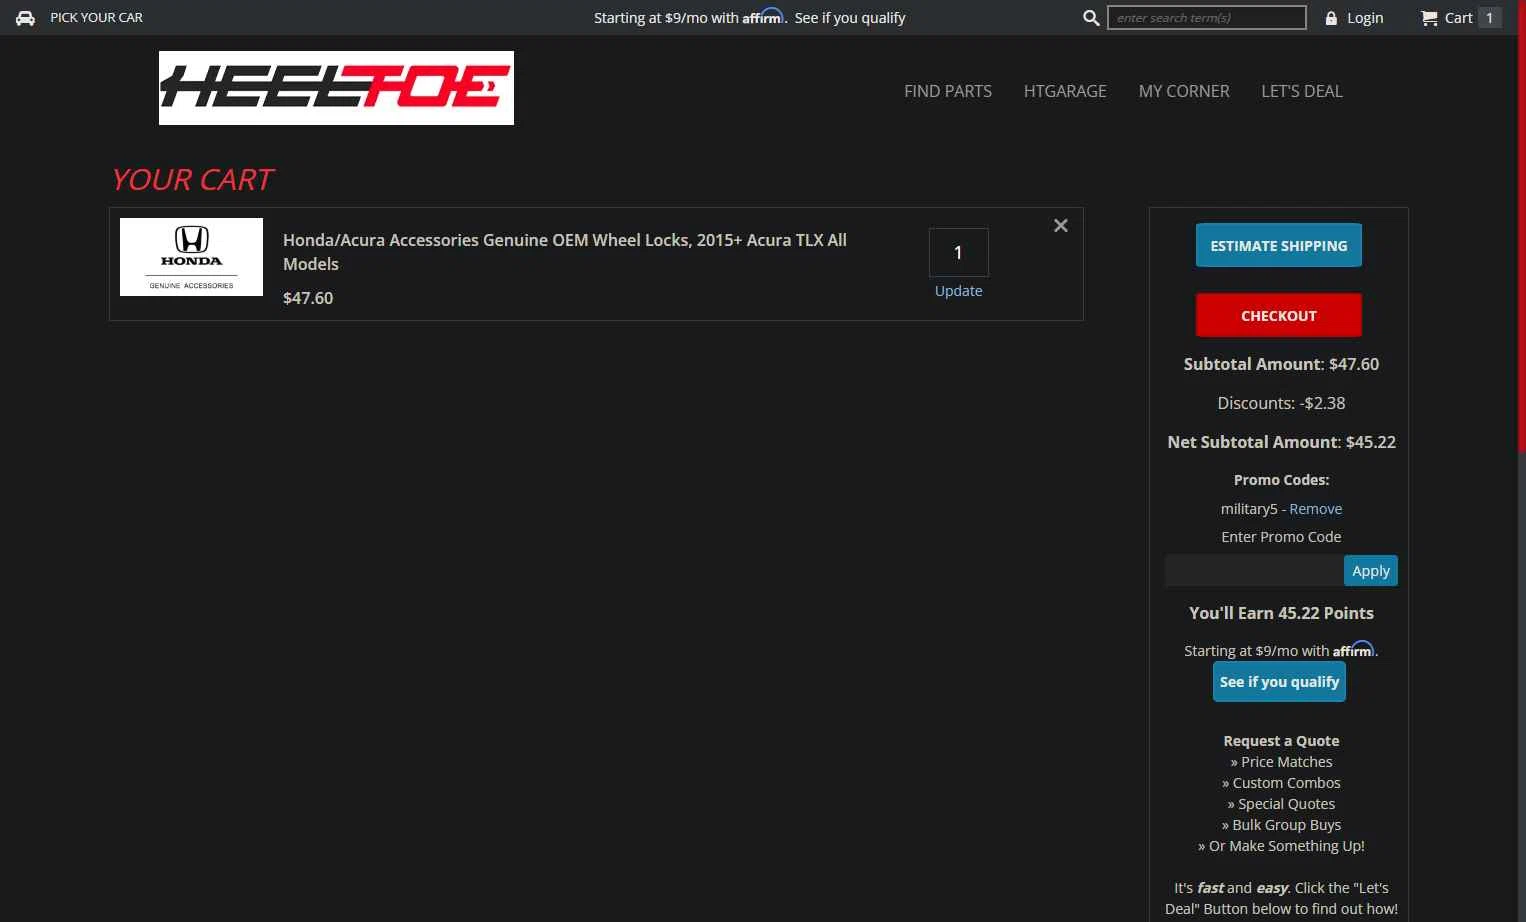Click the Affirm logo in top banner
This screenshot has width=1526, height=922.
(763, 17)
